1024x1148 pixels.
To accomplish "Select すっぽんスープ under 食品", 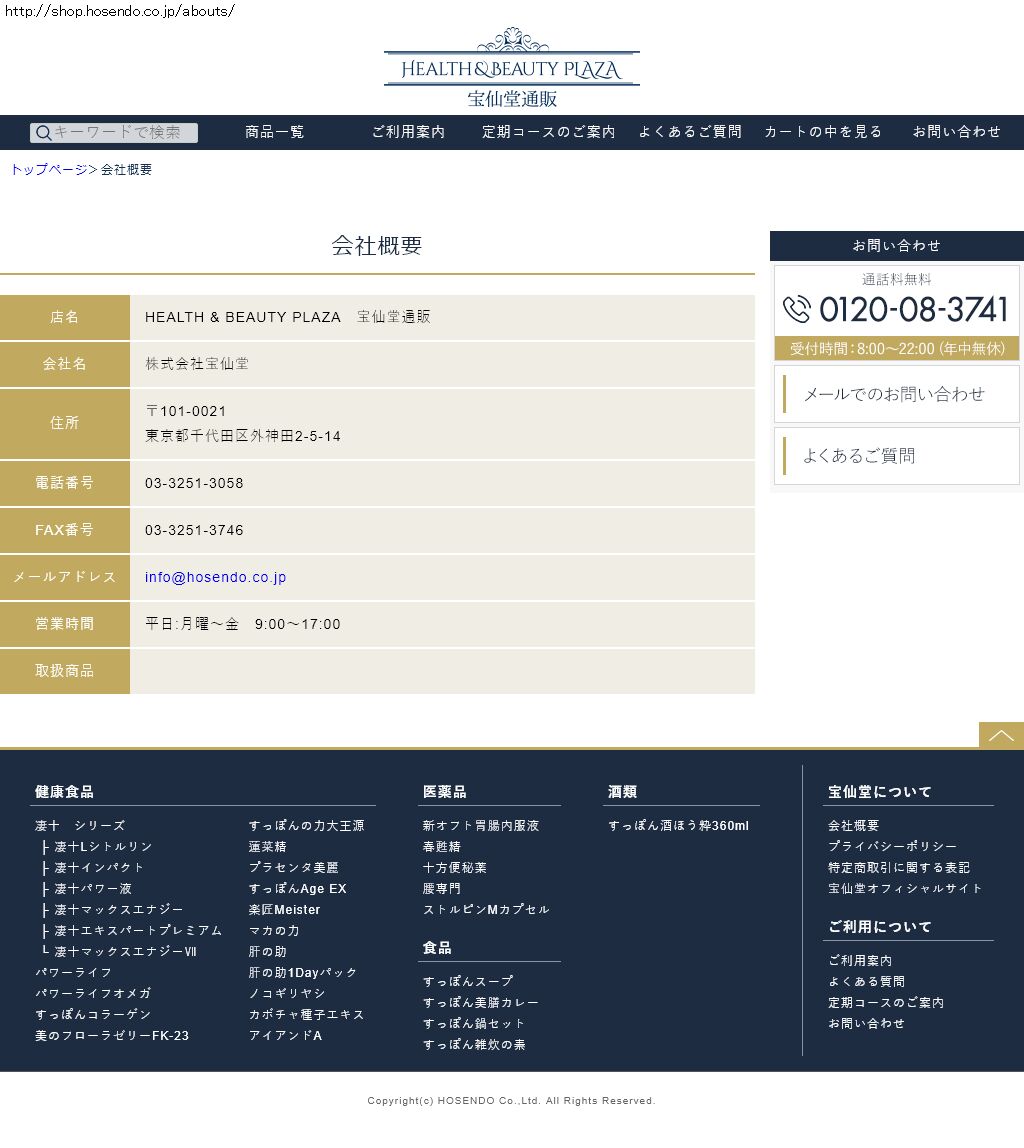I will [467, 981].
